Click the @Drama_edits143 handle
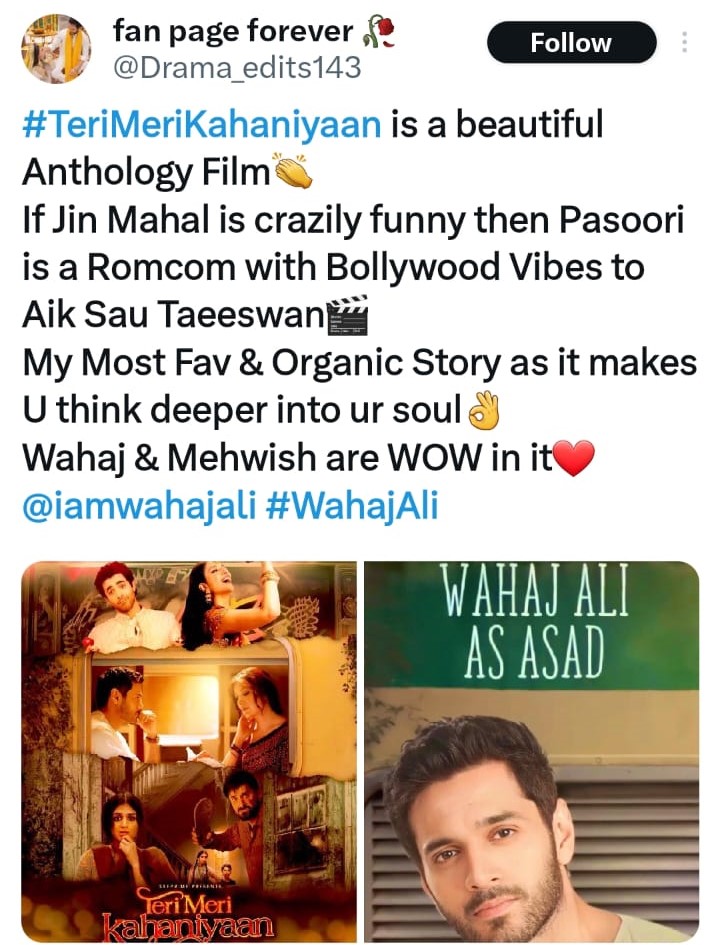The width and height of the screenshot is (720, 945). pyautogui.click(x=237, y=68)
